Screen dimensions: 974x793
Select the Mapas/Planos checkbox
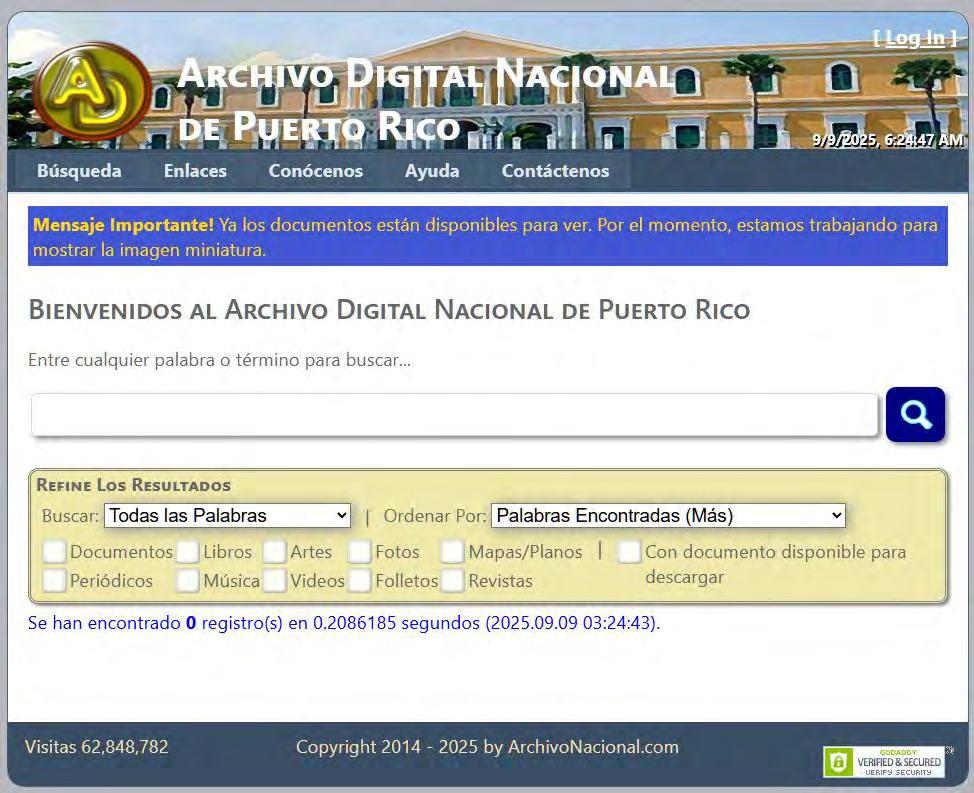(x=452, y=551)
